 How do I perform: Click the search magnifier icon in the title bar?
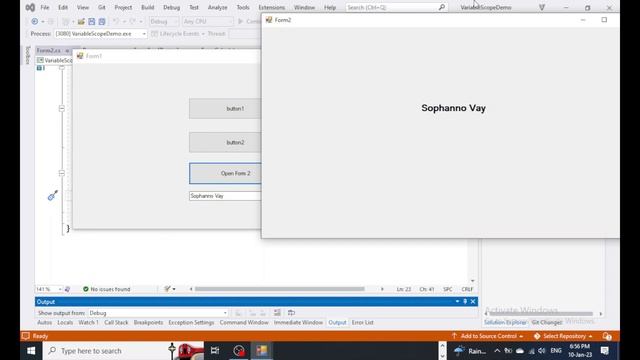pyautogui.click(x=442, y=7)
